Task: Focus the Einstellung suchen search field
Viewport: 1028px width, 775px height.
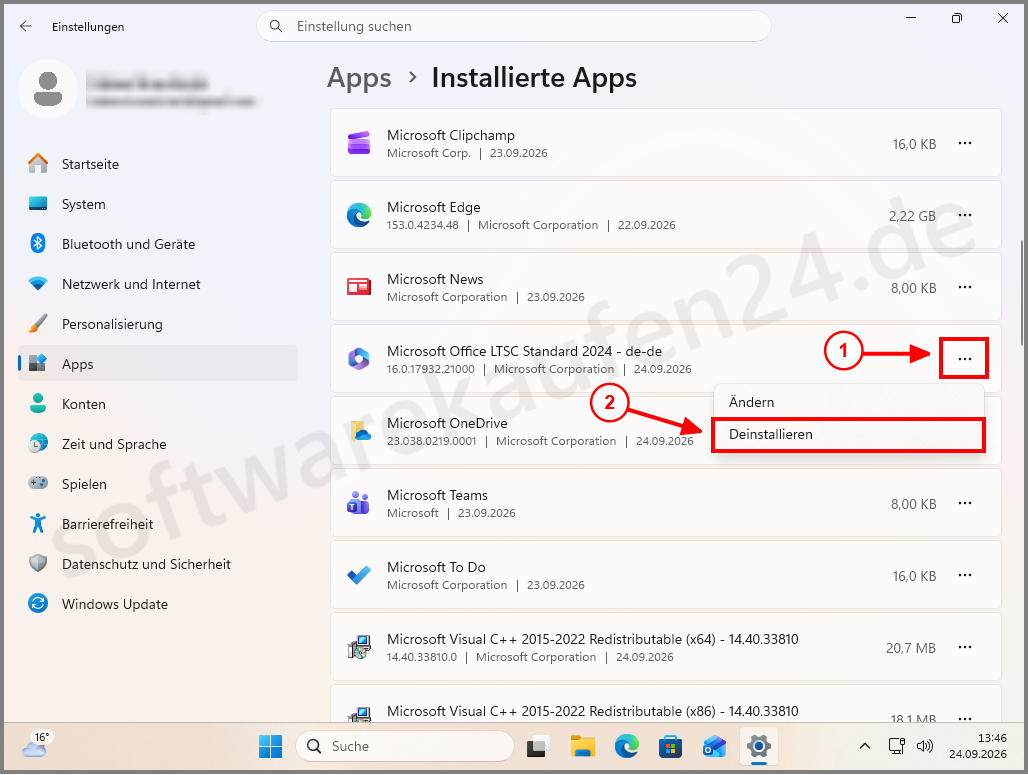Action: click(513, 26)
